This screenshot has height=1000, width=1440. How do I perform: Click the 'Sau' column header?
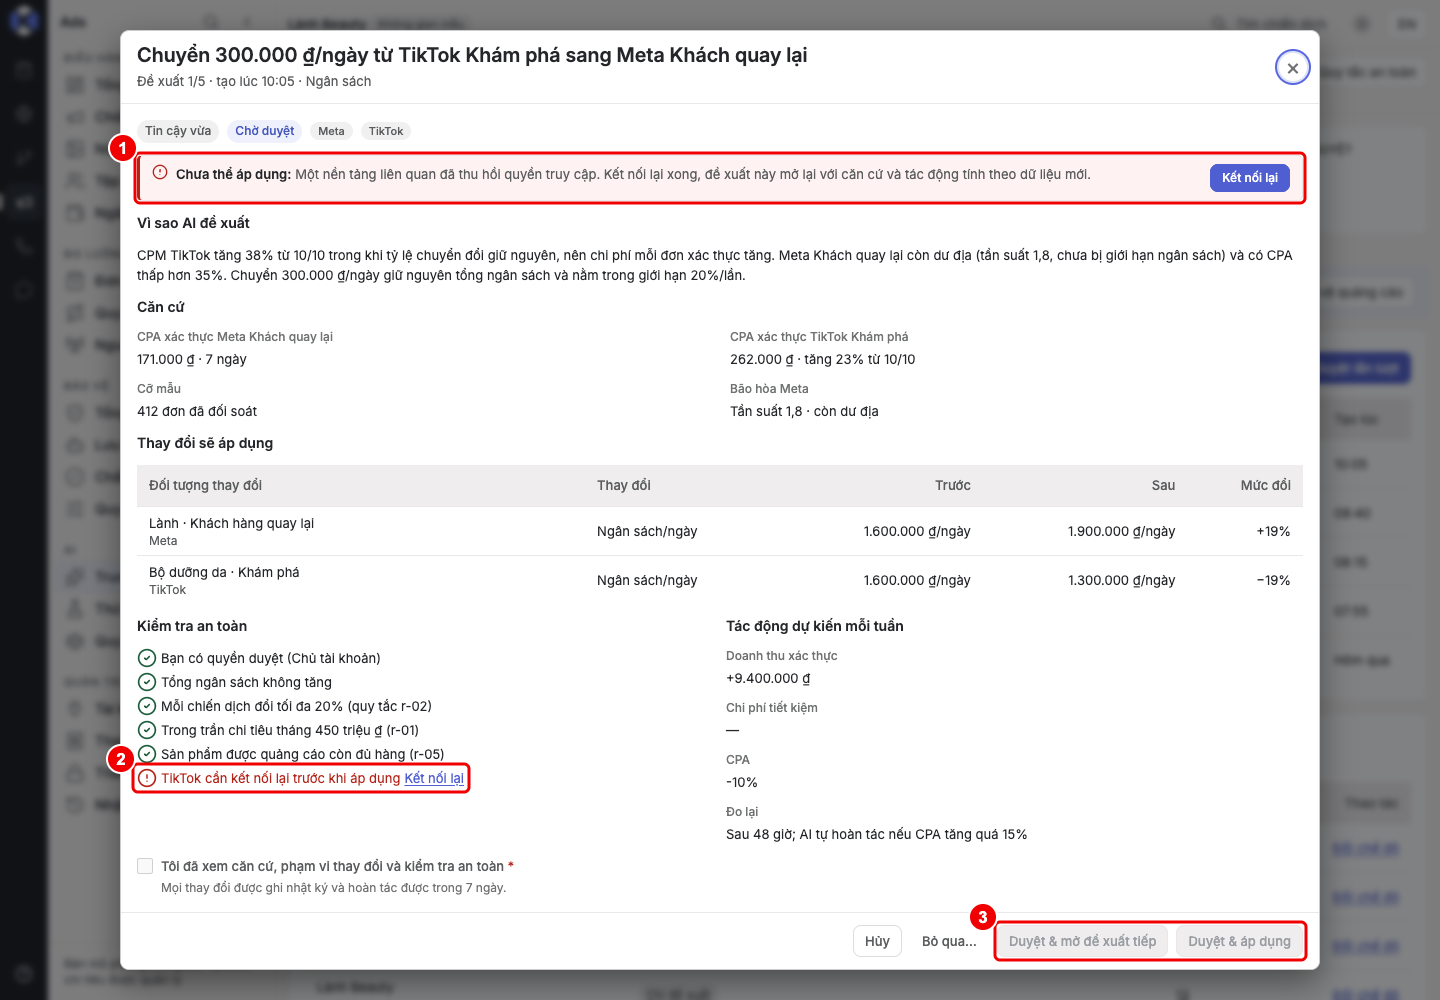(1163, 485)
